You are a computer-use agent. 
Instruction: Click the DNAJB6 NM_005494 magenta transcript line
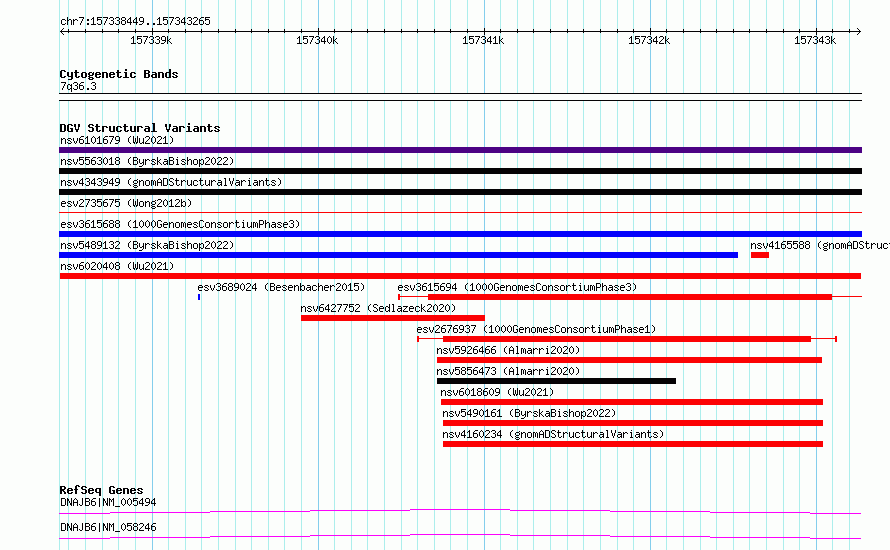(460, 511)
